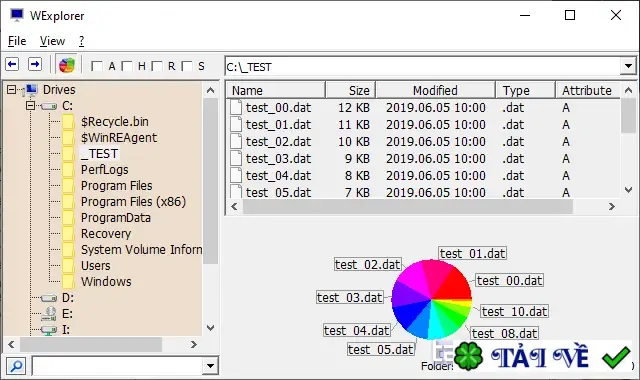640x380 pixels.
Task: Enable the H attribute checkbox
Action: [127, 66]
